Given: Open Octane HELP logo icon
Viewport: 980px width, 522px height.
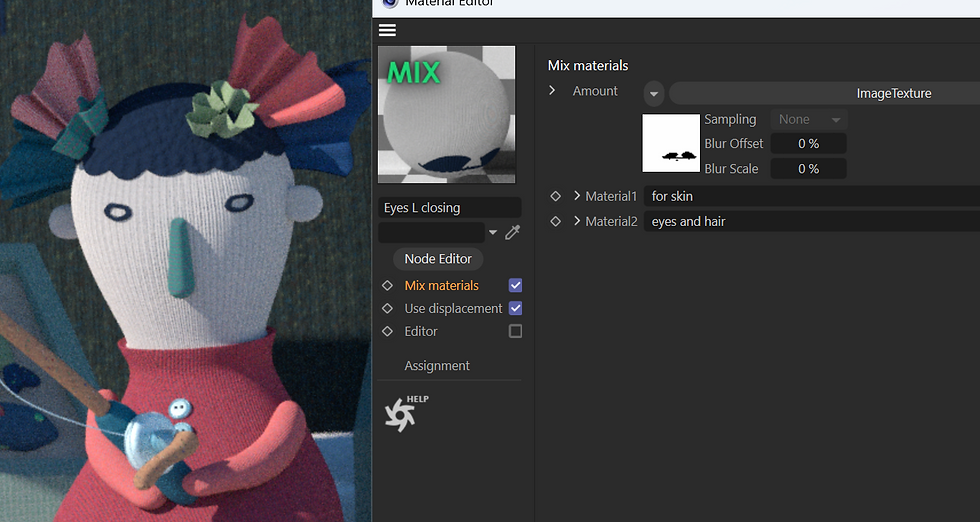Looking at the screenshot, I should [x=406, y=413].
